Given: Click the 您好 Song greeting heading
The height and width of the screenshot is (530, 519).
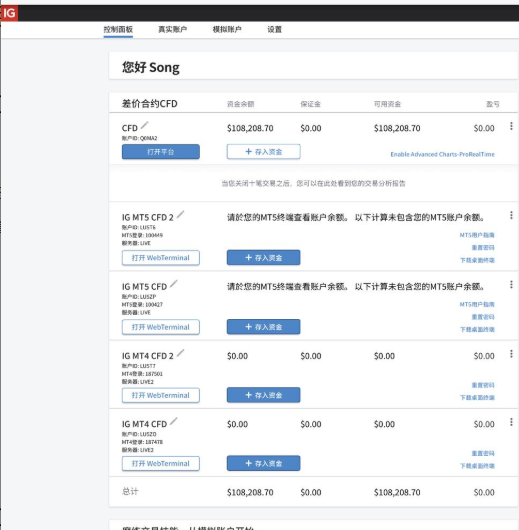Looking at the screenshot, I should coord(151,68).
